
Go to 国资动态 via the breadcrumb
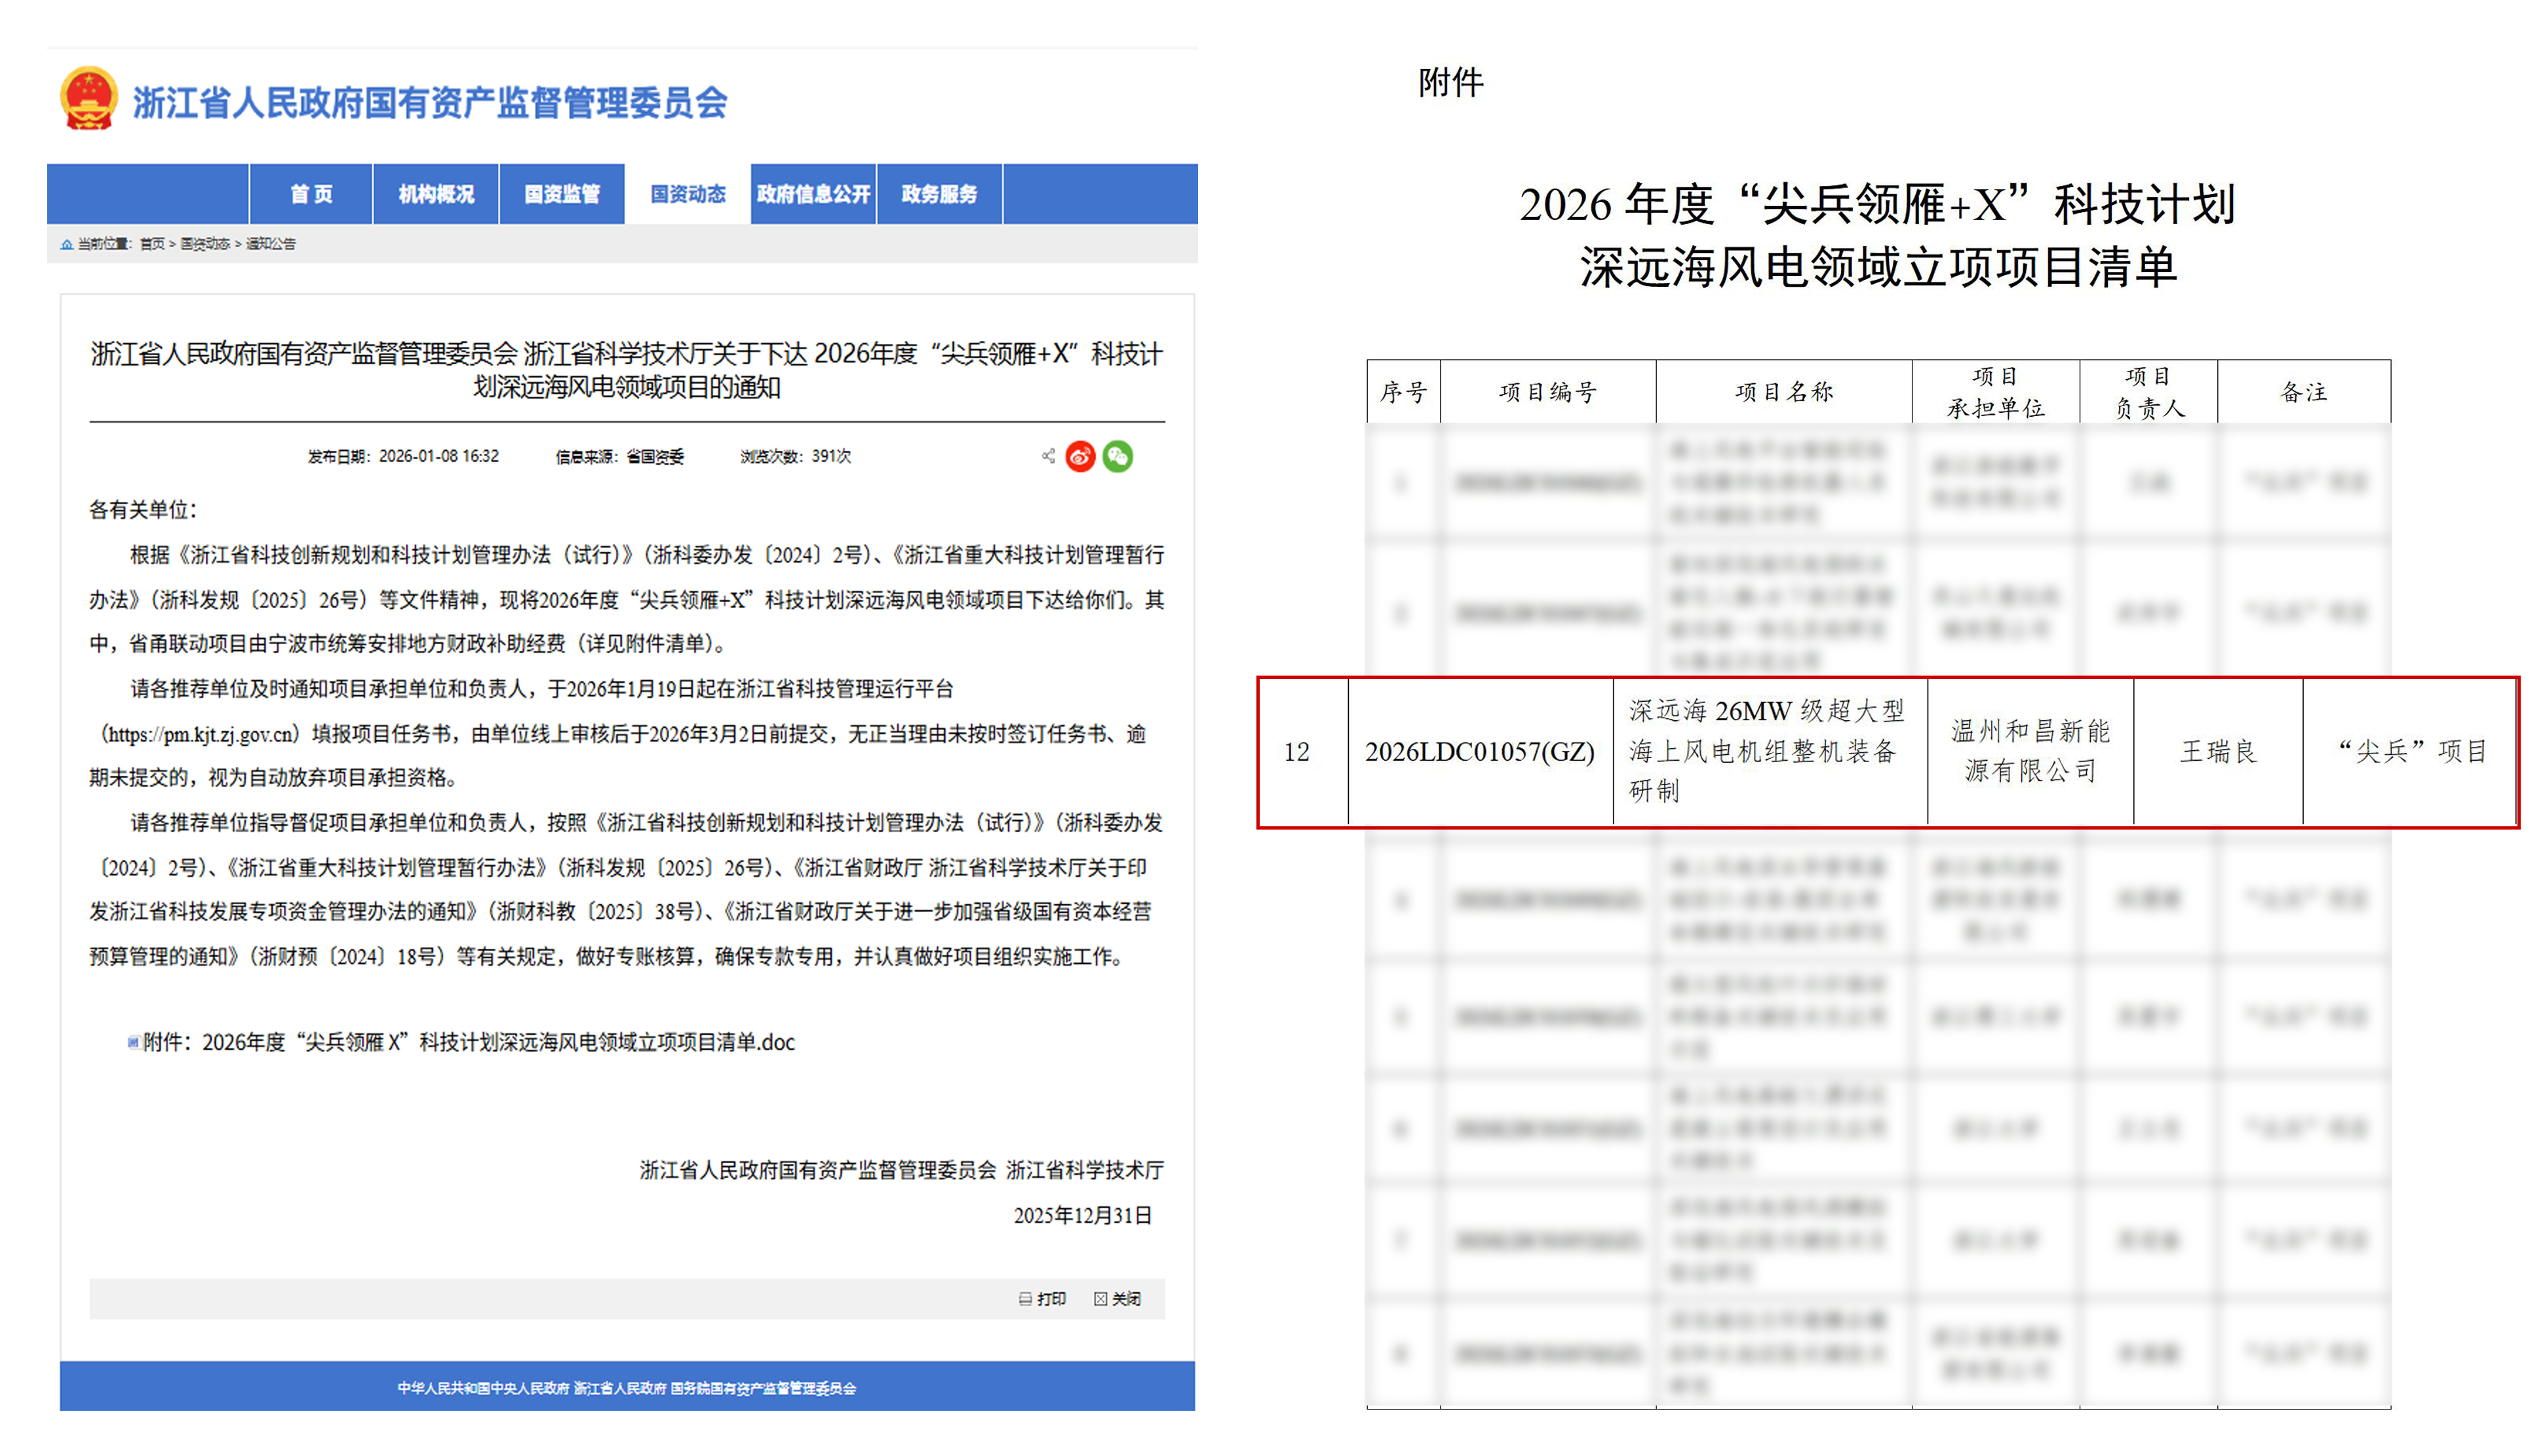[206, 244]
